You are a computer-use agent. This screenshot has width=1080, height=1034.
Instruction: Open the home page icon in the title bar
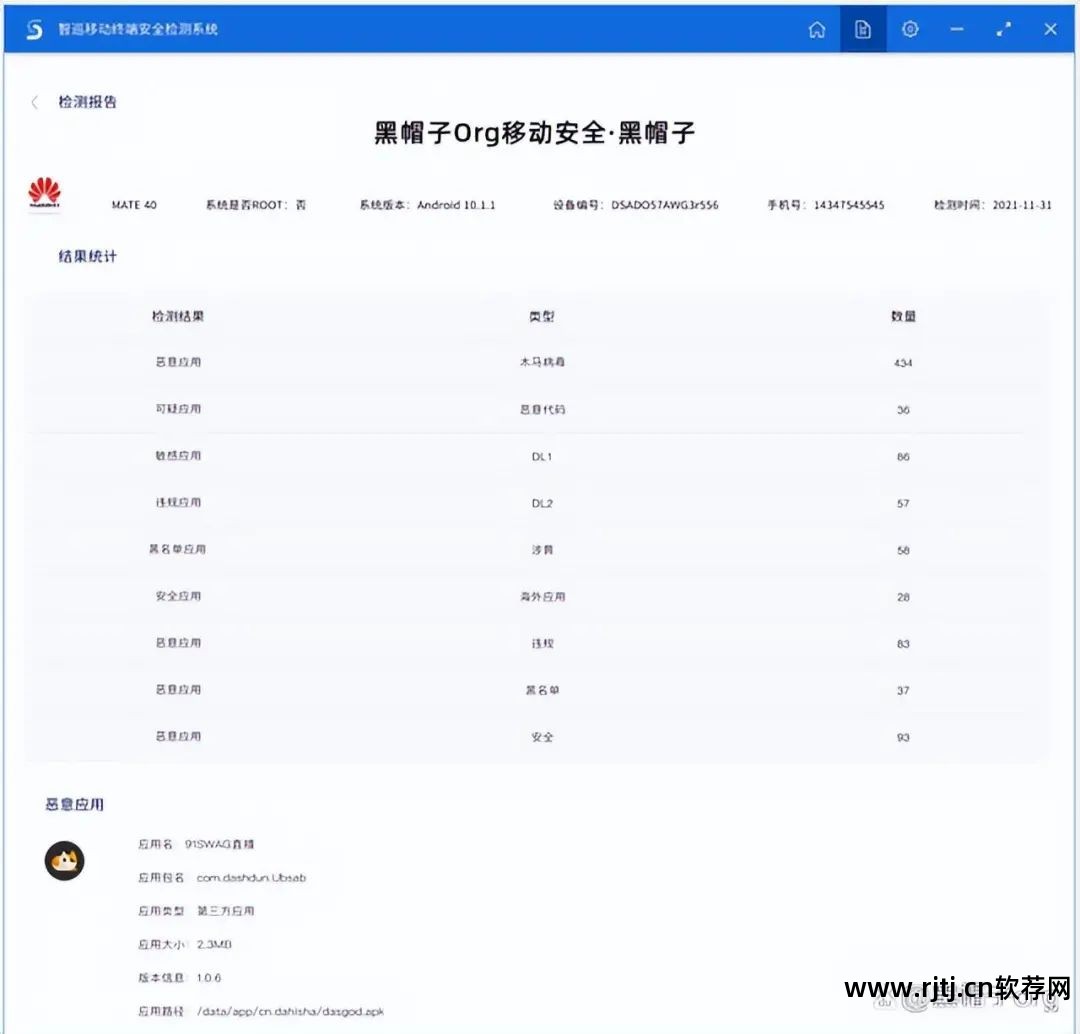point(817,29)
